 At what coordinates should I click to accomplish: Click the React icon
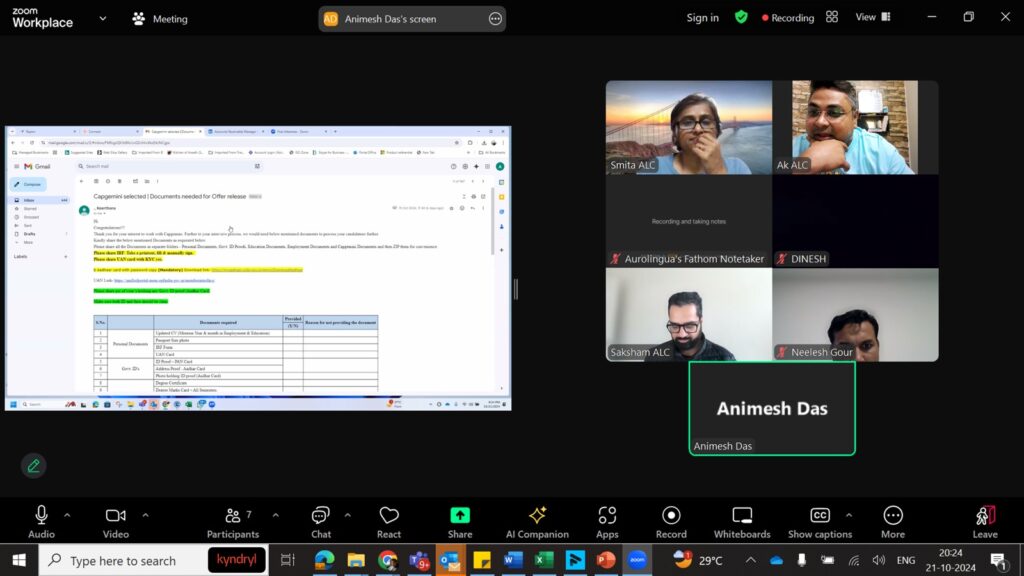coord(389,521)
